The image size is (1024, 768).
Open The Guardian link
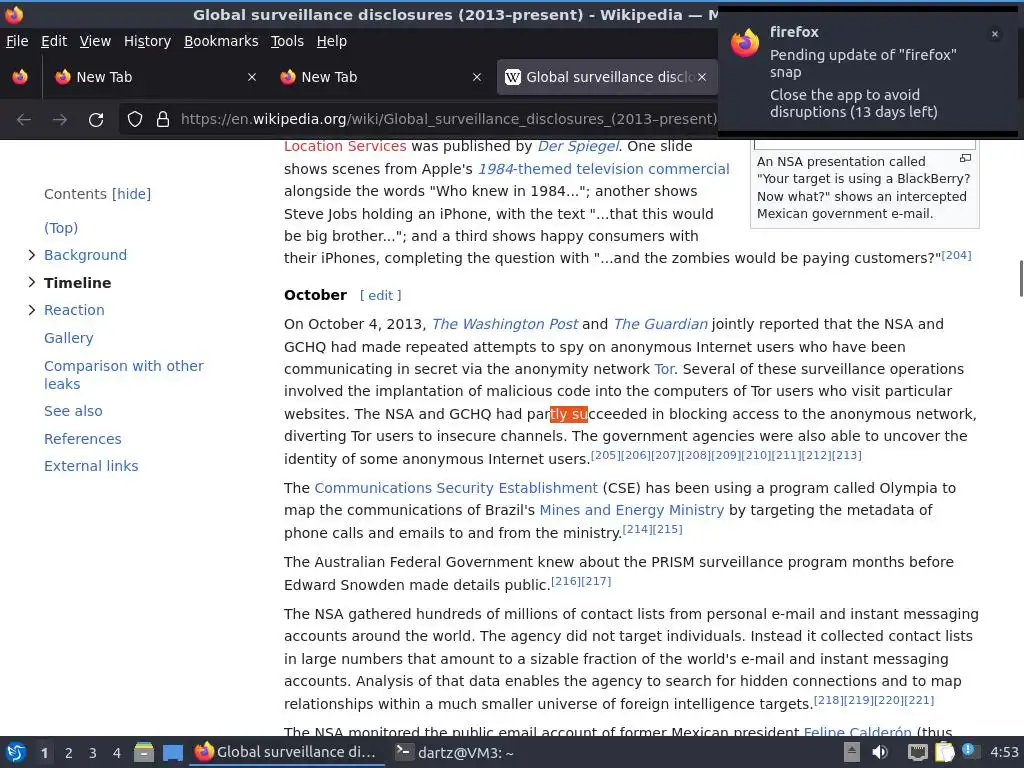(660, 325)
